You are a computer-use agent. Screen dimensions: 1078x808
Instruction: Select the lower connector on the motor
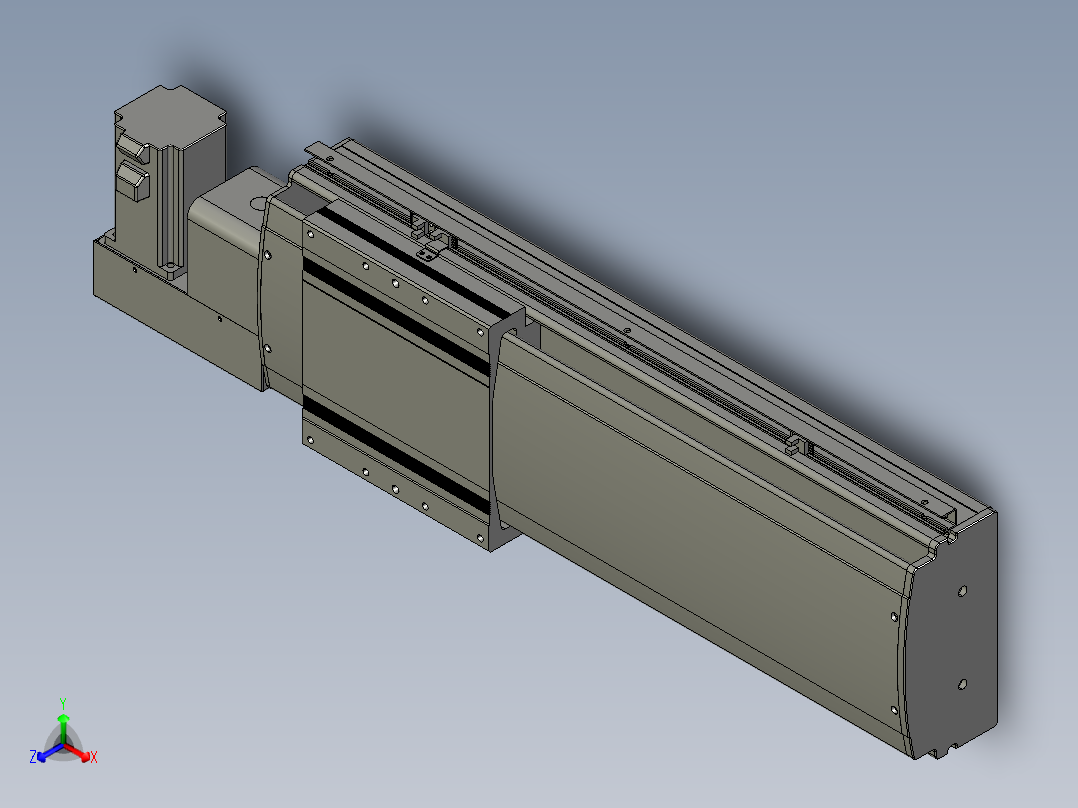tap(133, 182)
